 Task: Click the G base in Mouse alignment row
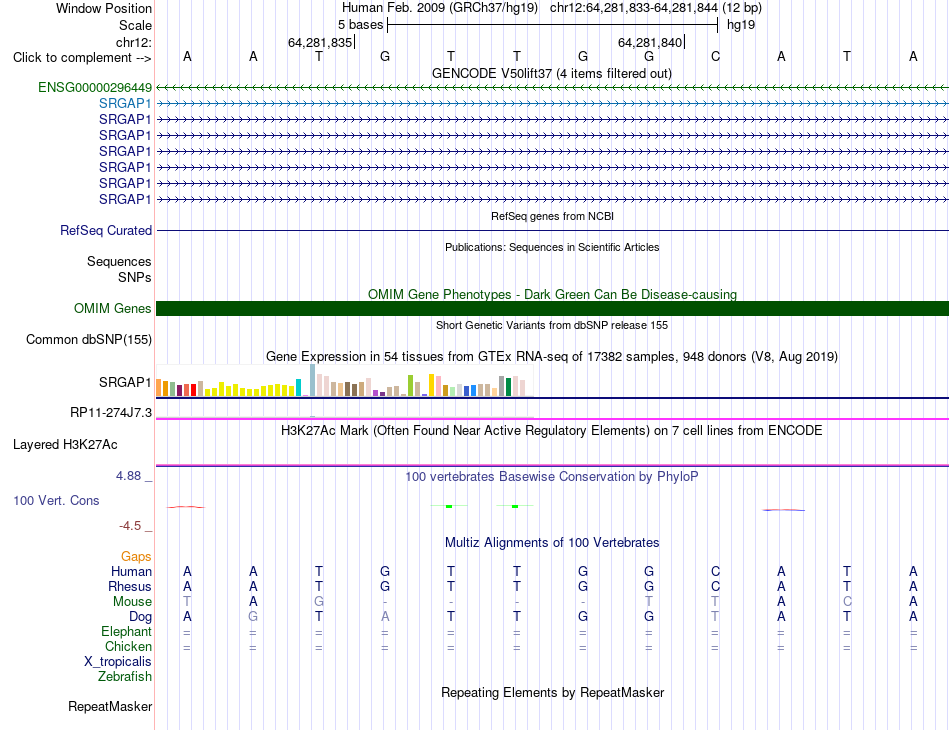click(x=319, y=602)
